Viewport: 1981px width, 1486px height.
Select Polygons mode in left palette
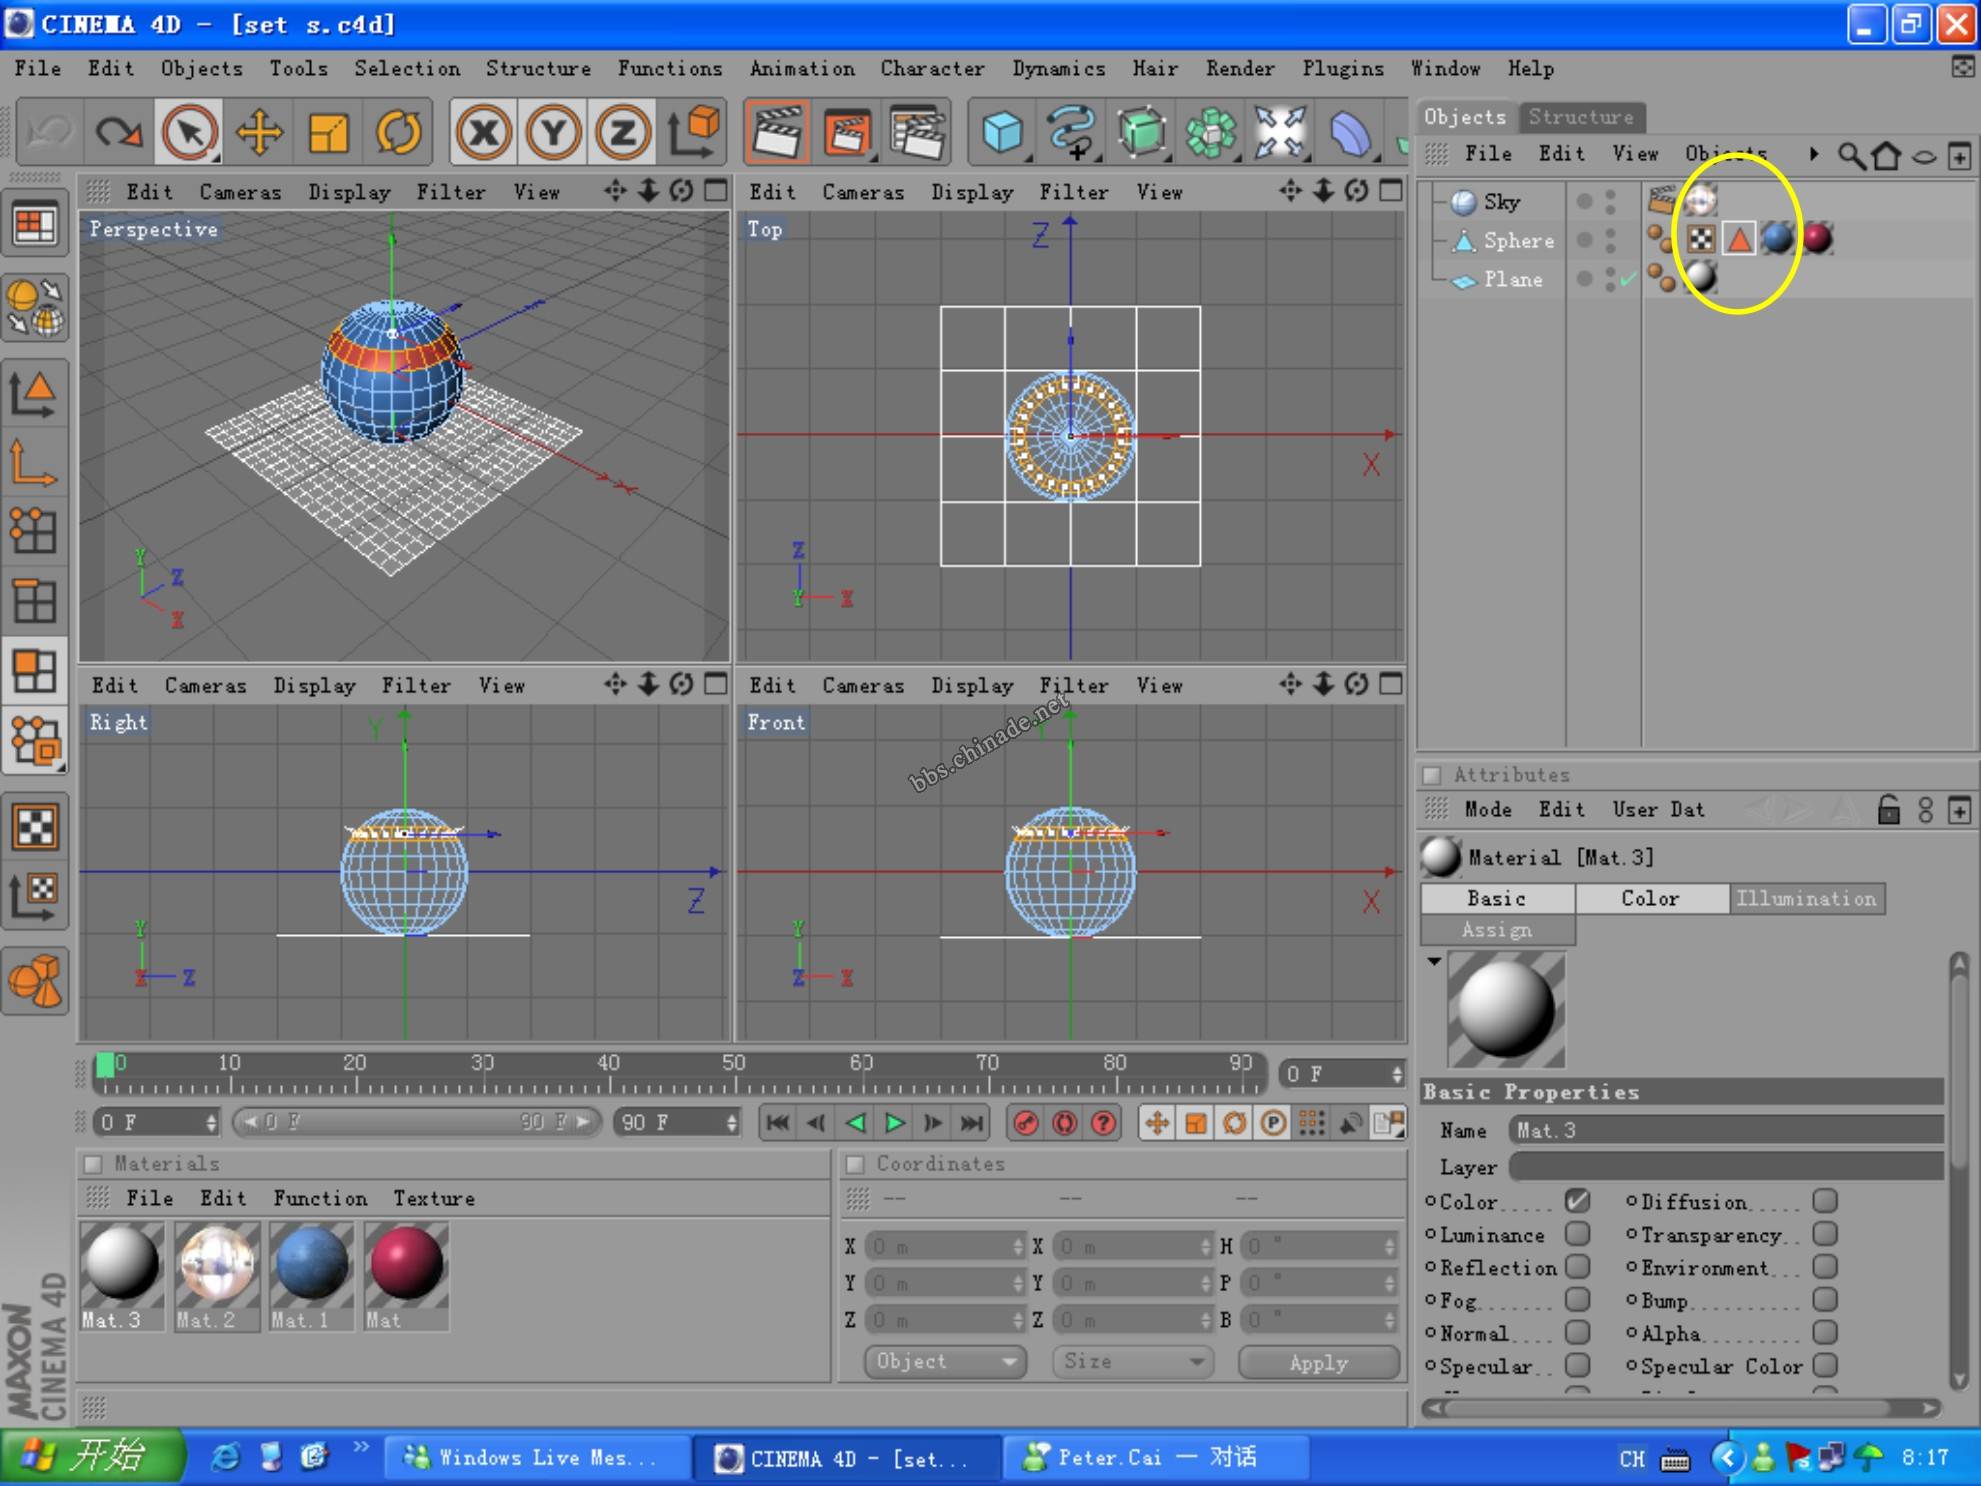tap(35, 671)
